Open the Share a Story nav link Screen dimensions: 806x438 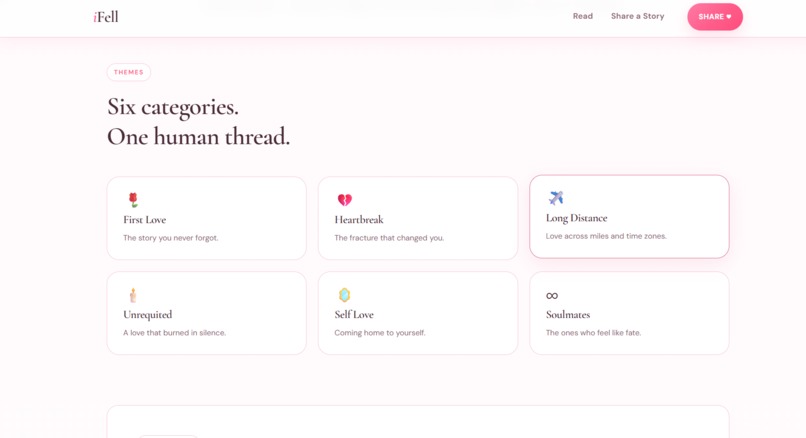coord(637,16)
